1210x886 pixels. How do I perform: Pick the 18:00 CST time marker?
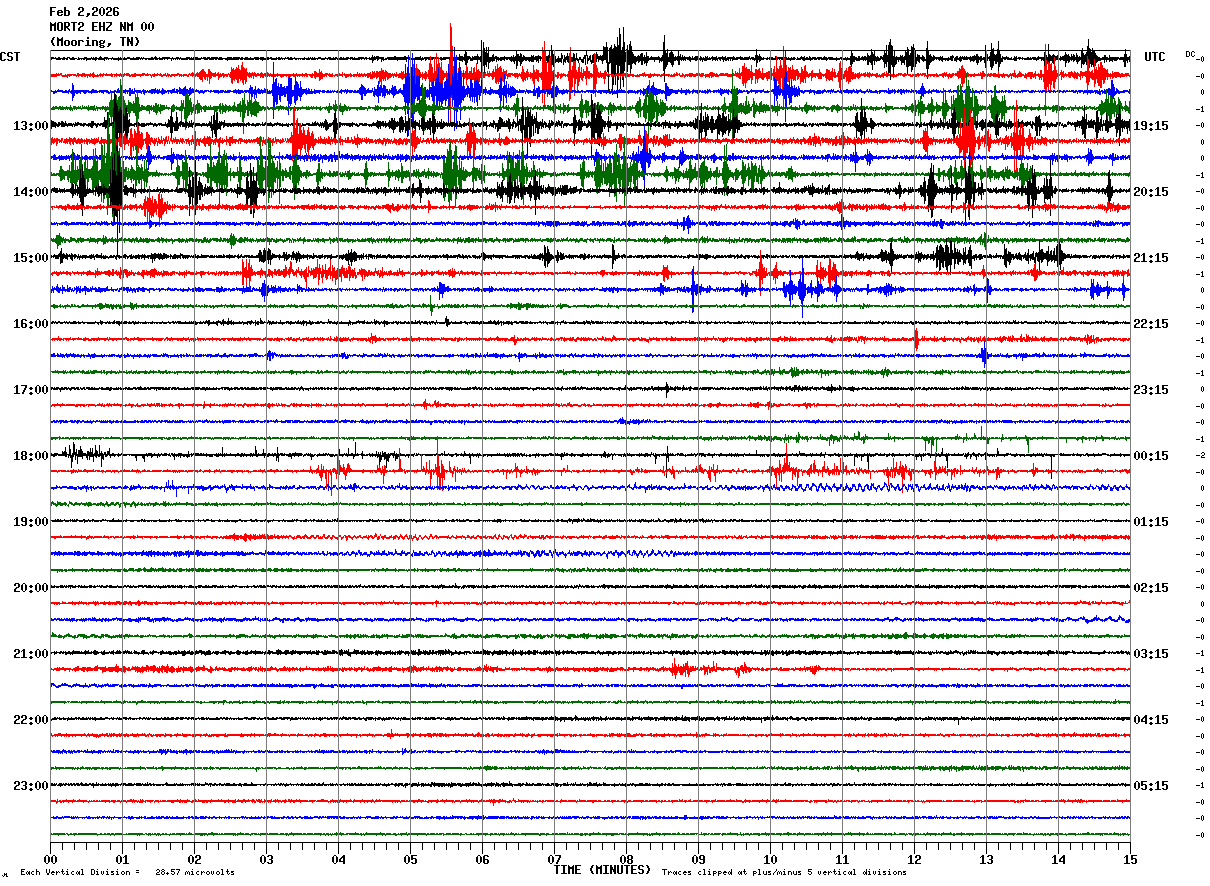tap(31, 456)
